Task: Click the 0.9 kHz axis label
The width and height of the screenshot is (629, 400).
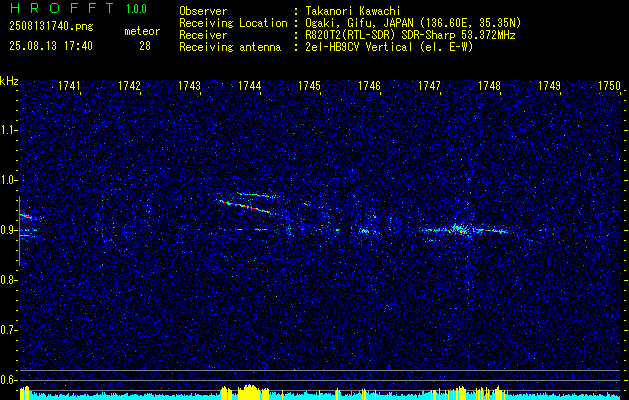Action: [x=8, y=230]
